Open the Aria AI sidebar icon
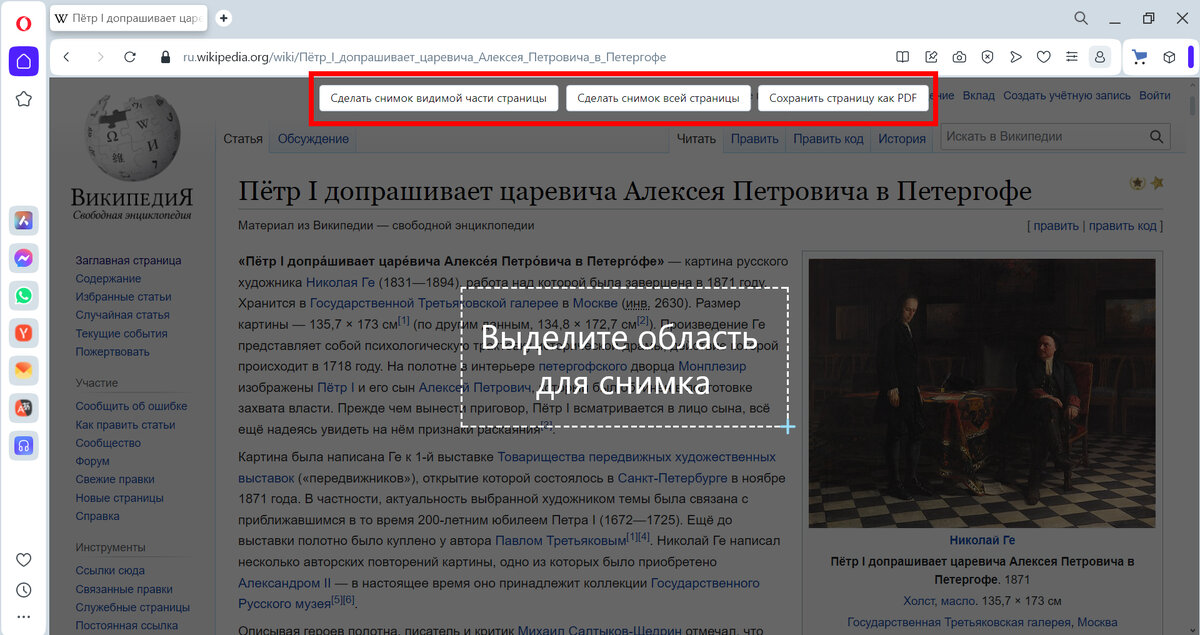The width and height of the screenshot is (1200, 635). tap(24, 220)
